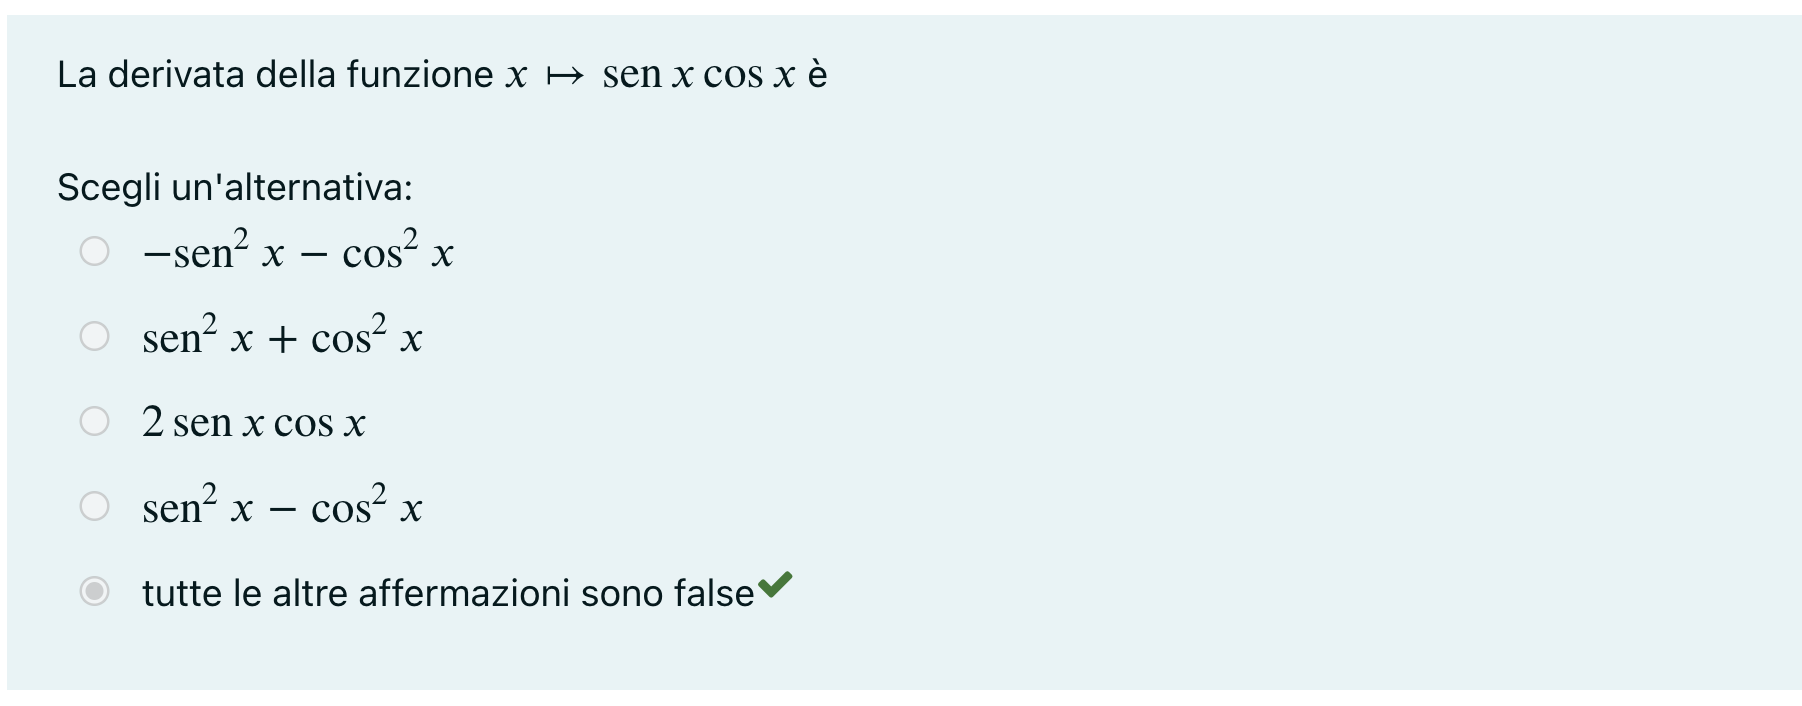Click the formula text −sen² x − cos² x
Screen dimensions: 1802x706
coord(298,252)
